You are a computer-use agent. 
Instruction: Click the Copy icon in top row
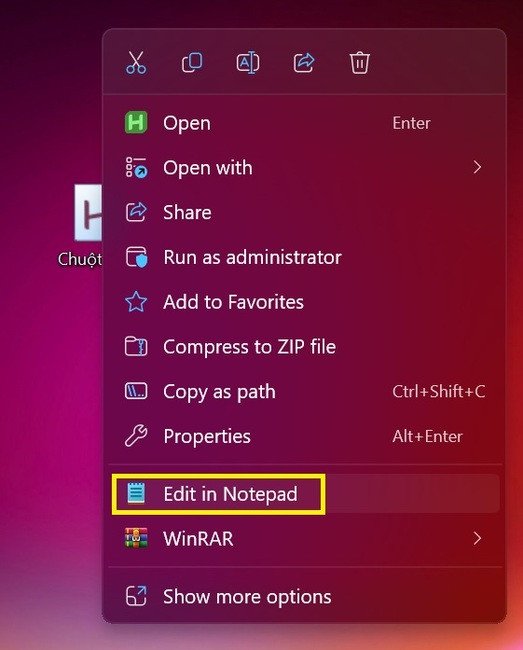[x=192, y=63]
